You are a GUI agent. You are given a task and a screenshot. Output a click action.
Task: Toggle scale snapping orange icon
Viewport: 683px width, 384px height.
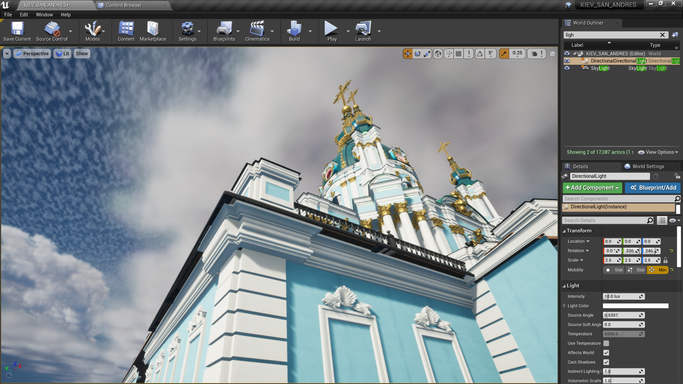(504, 54)
